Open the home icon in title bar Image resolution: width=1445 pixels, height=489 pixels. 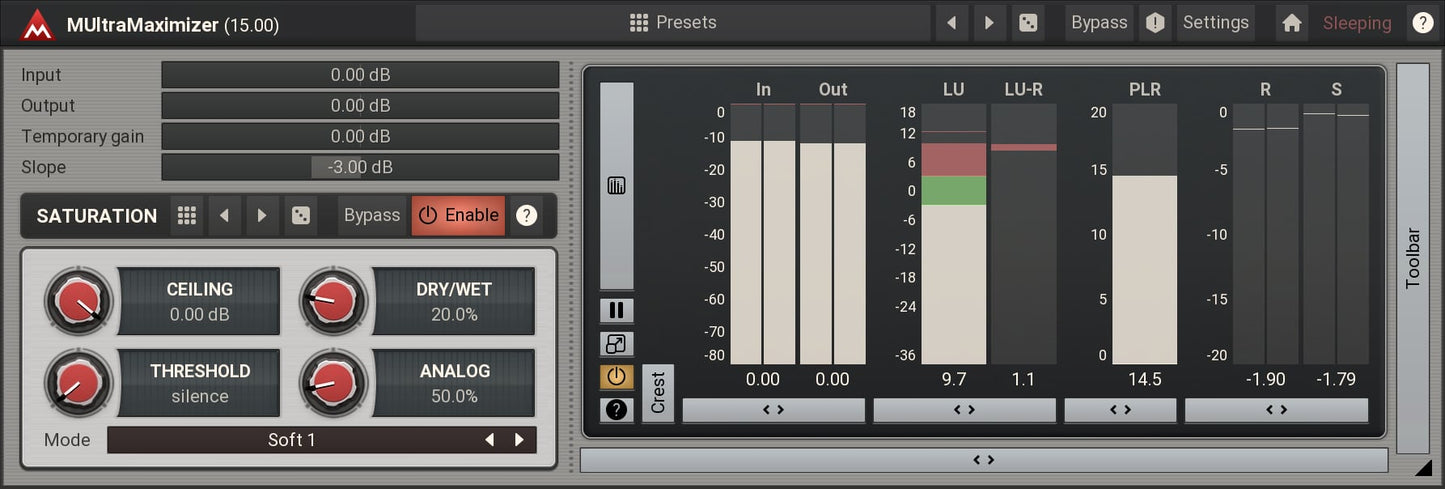[x=1291, y=23]
